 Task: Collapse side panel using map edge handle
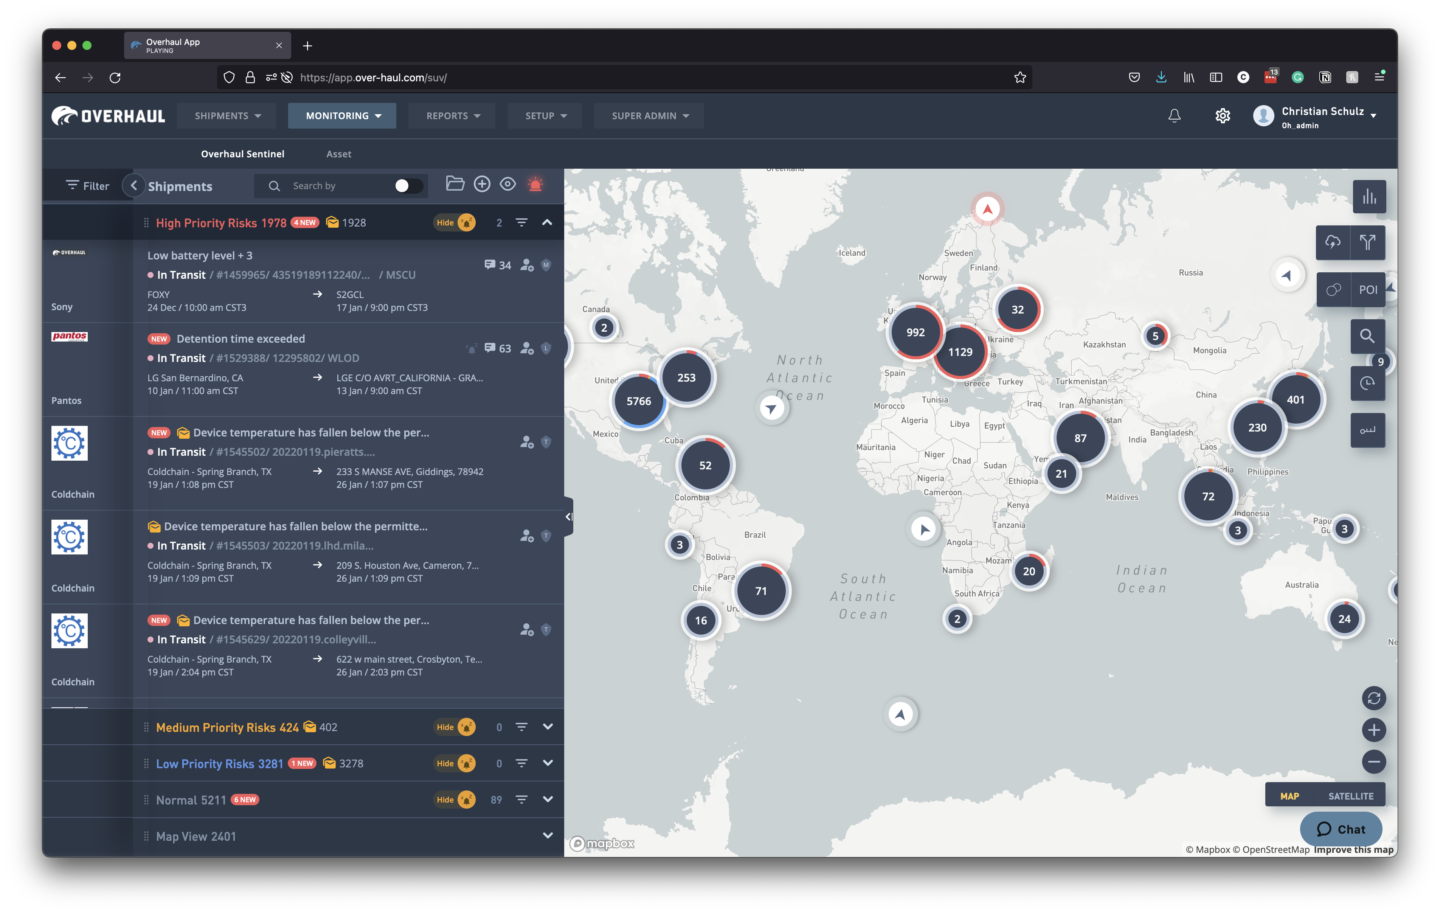point(568,517)
